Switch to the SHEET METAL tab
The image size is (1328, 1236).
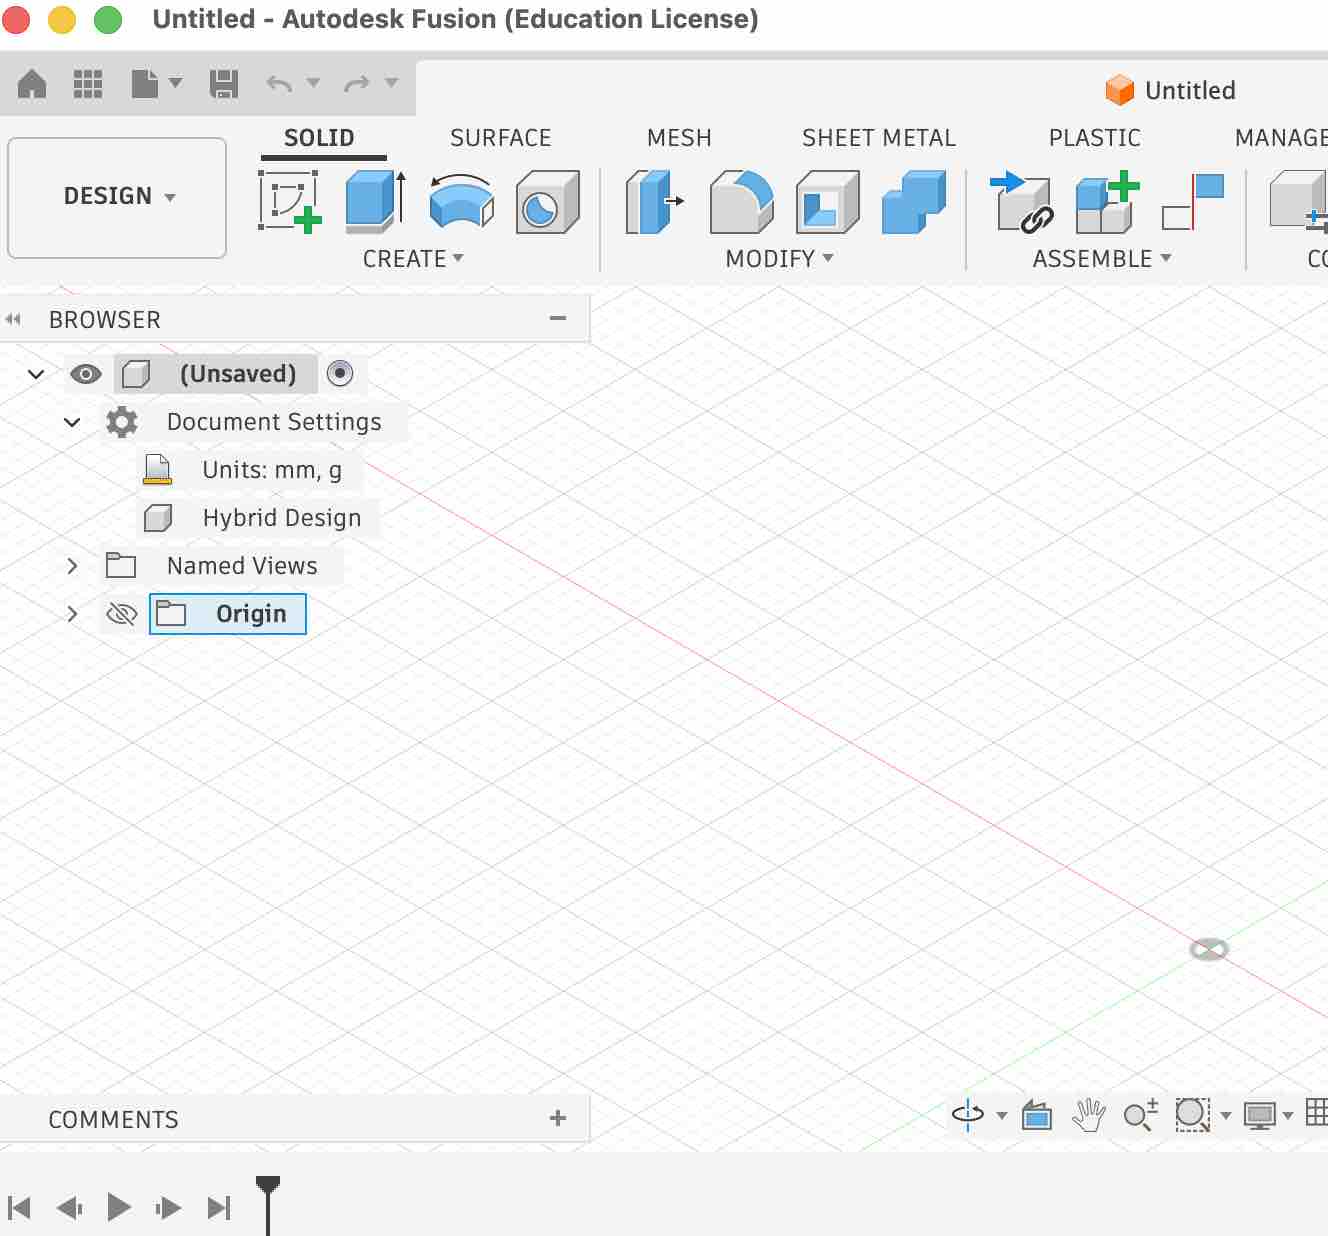(879, 138)
